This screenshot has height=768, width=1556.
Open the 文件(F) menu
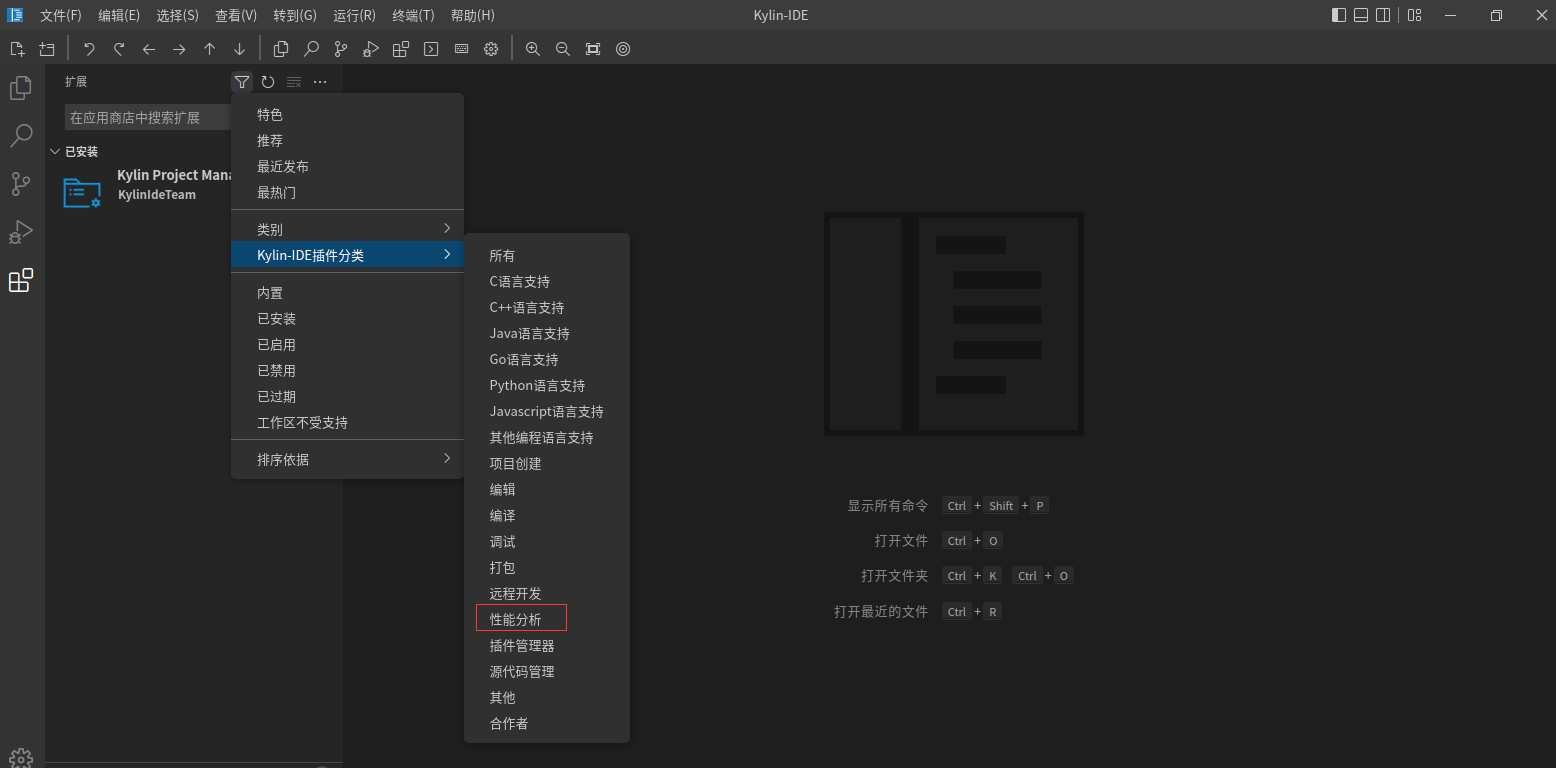coord(61,15)
